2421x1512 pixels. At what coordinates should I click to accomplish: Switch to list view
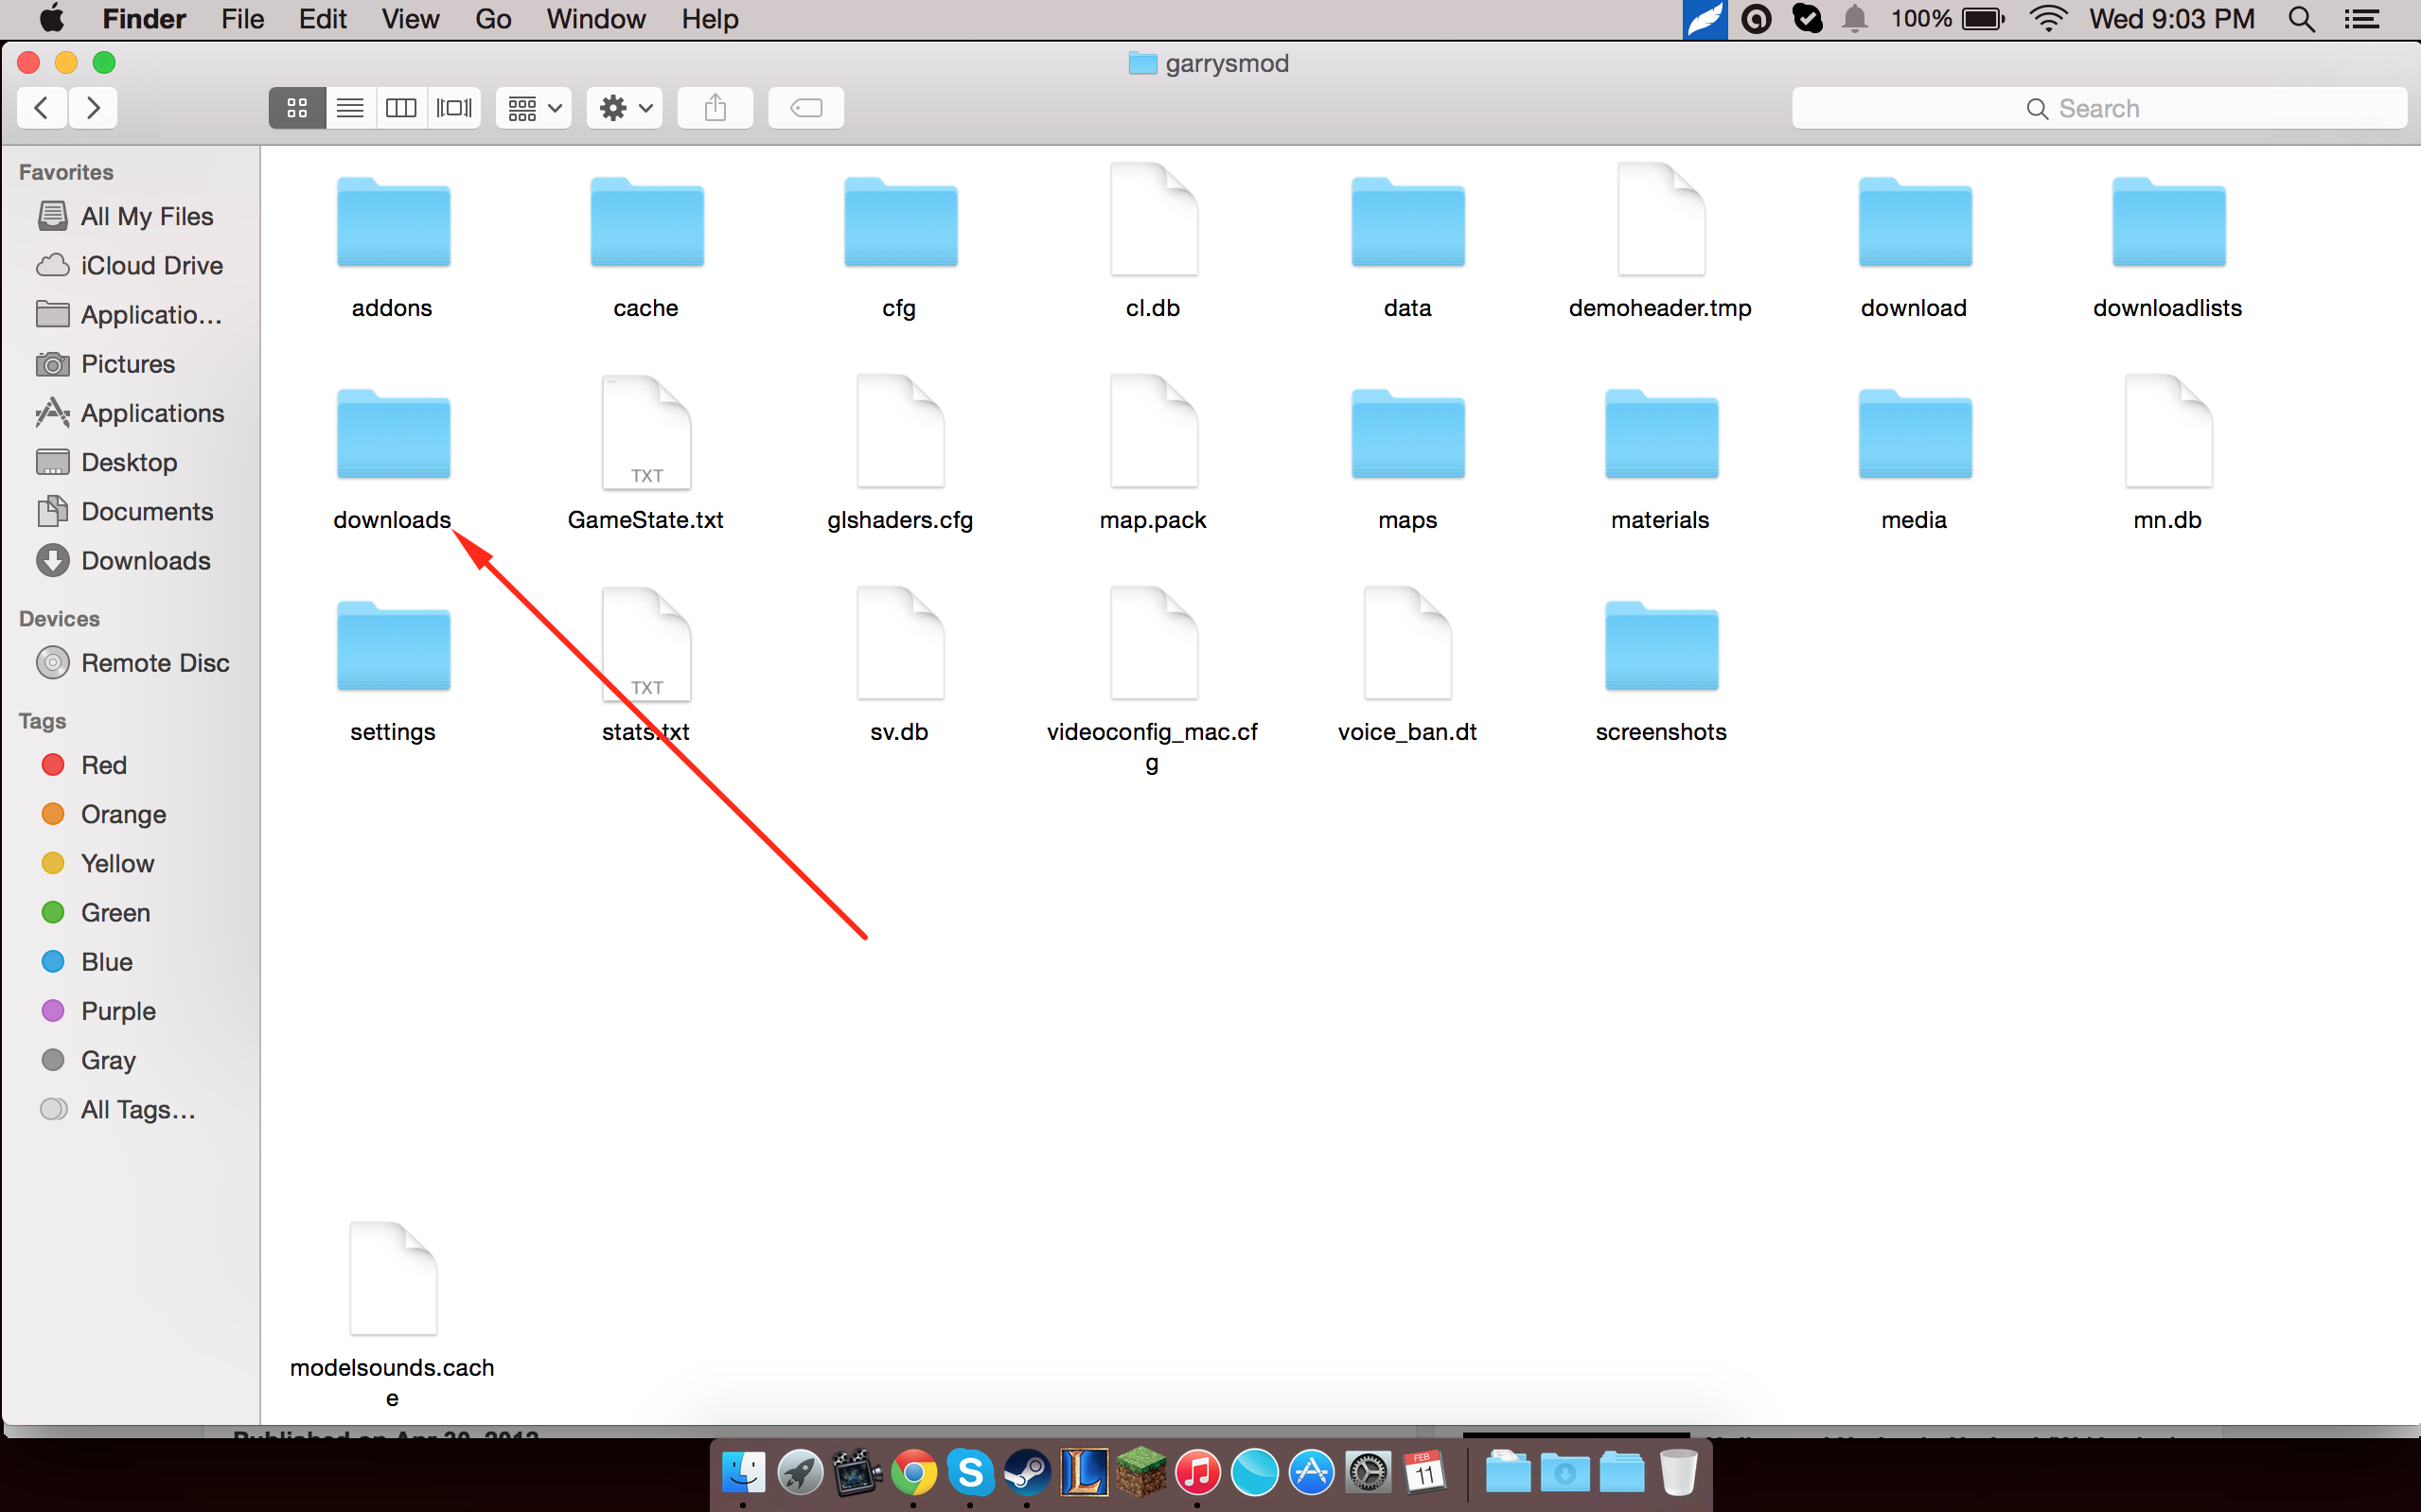pos(350,108)
